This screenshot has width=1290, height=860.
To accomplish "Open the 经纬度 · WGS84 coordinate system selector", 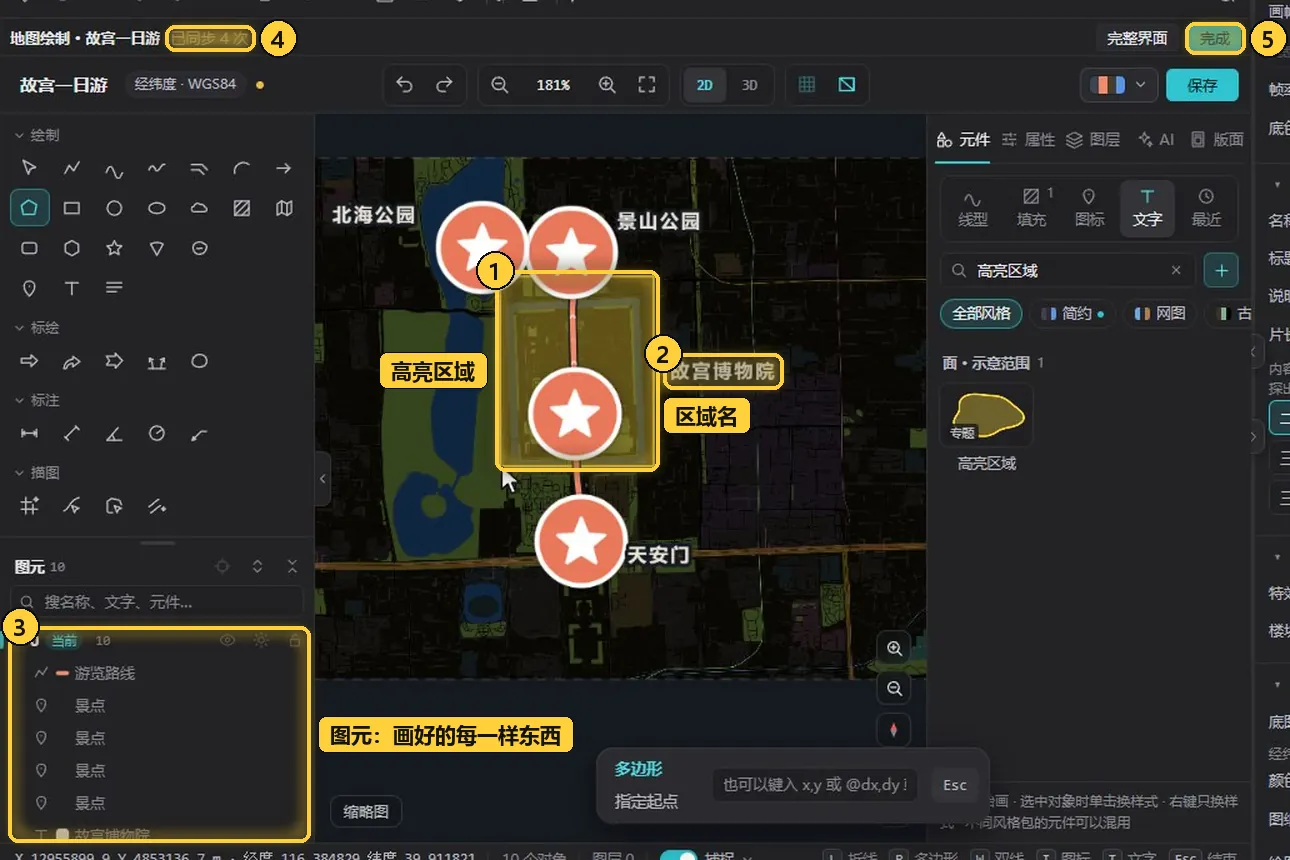I will click(x=186, y=84).
